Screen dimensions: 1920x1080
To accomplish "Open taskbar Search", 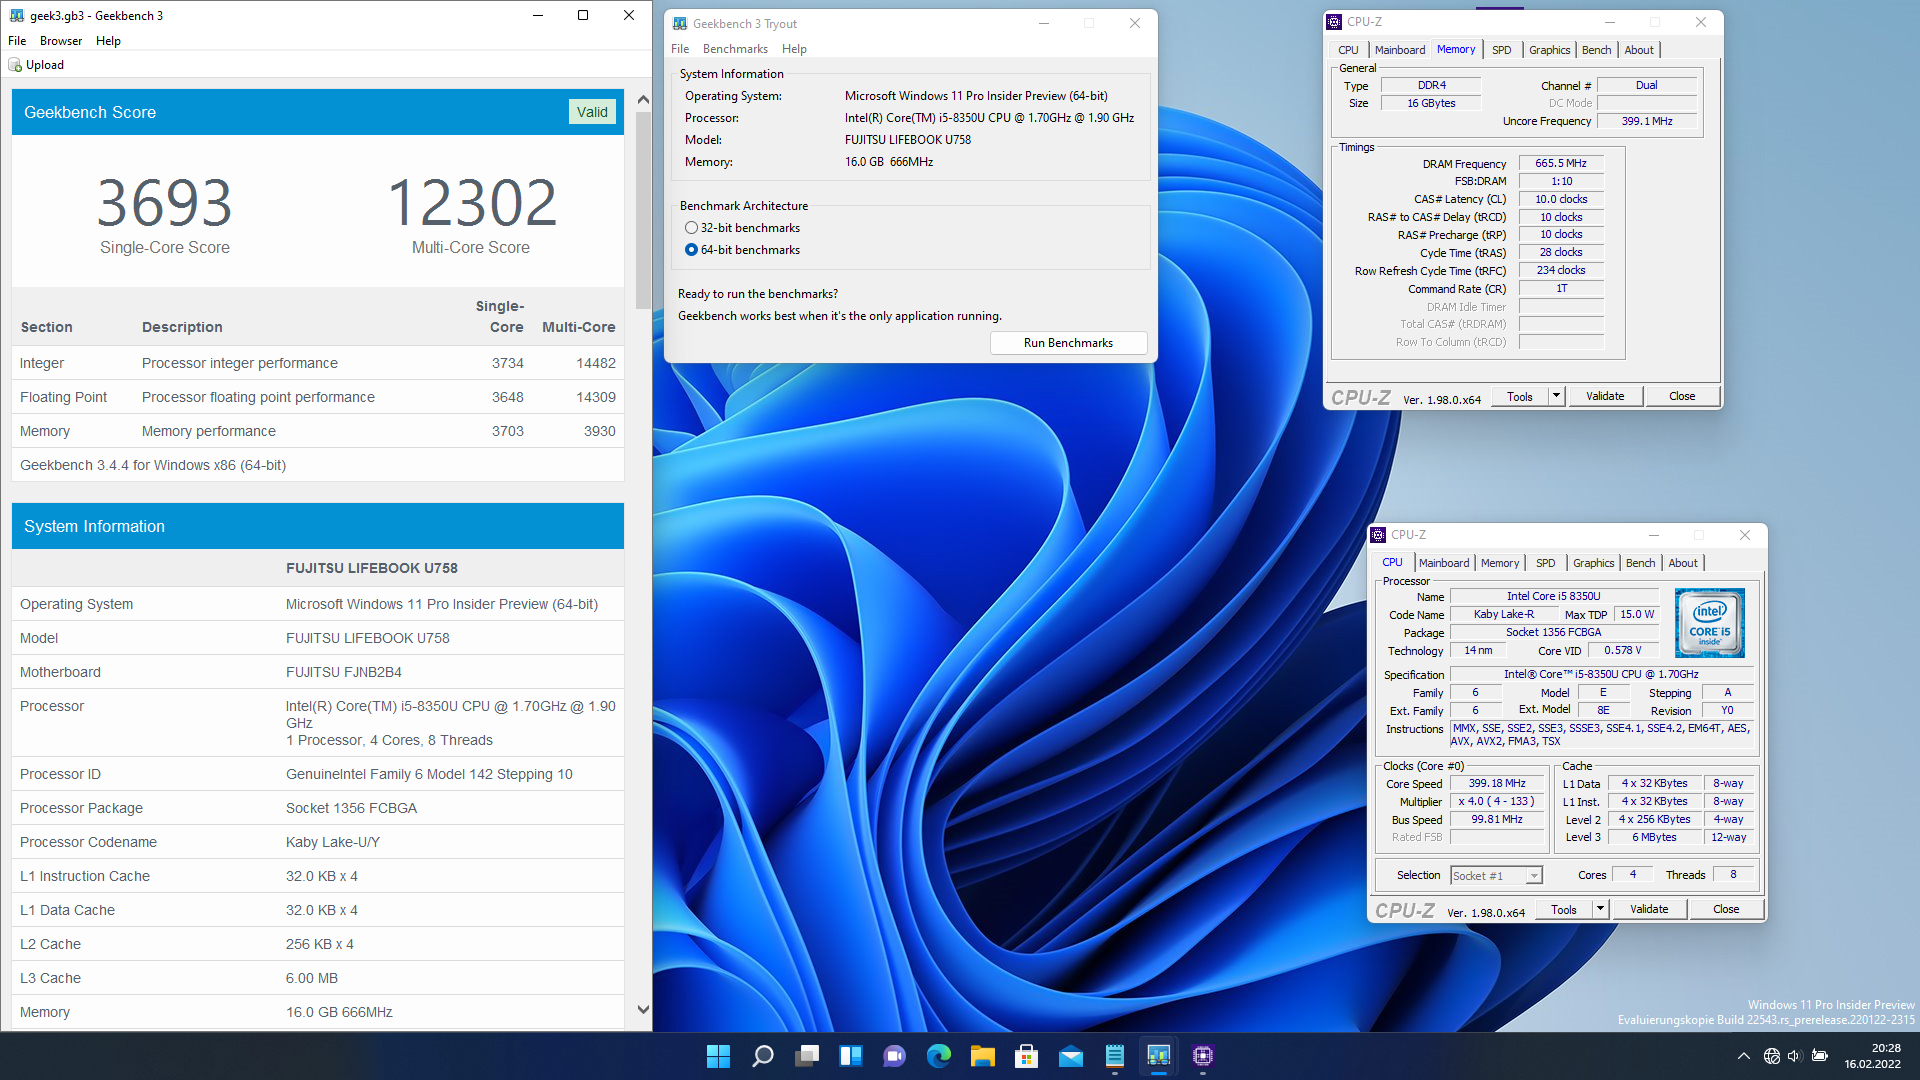I will pyautogui.click(x=763, y=1056).
